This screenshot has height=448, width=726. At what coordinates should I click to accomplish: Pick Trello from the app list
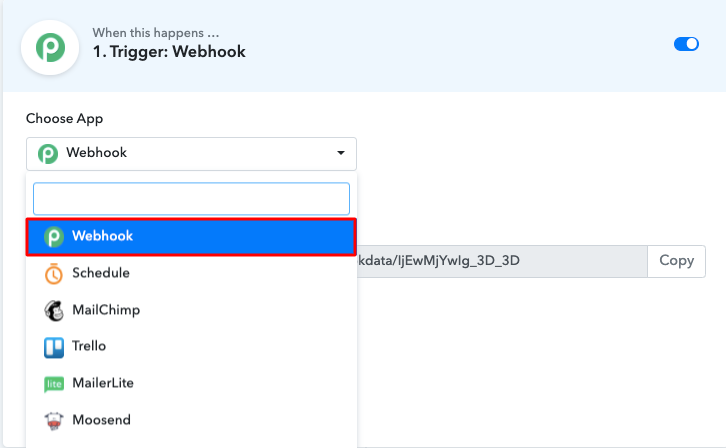(191, 347)
